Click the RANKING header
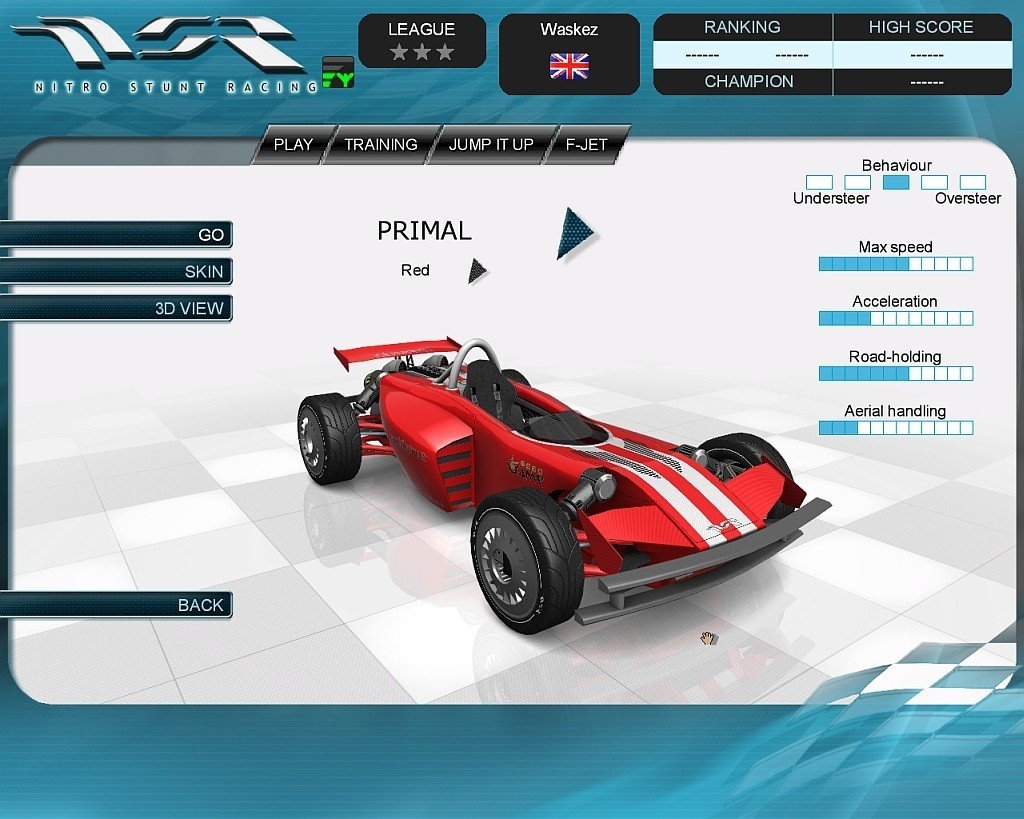 pyautogui.click(x=742, y=27)
